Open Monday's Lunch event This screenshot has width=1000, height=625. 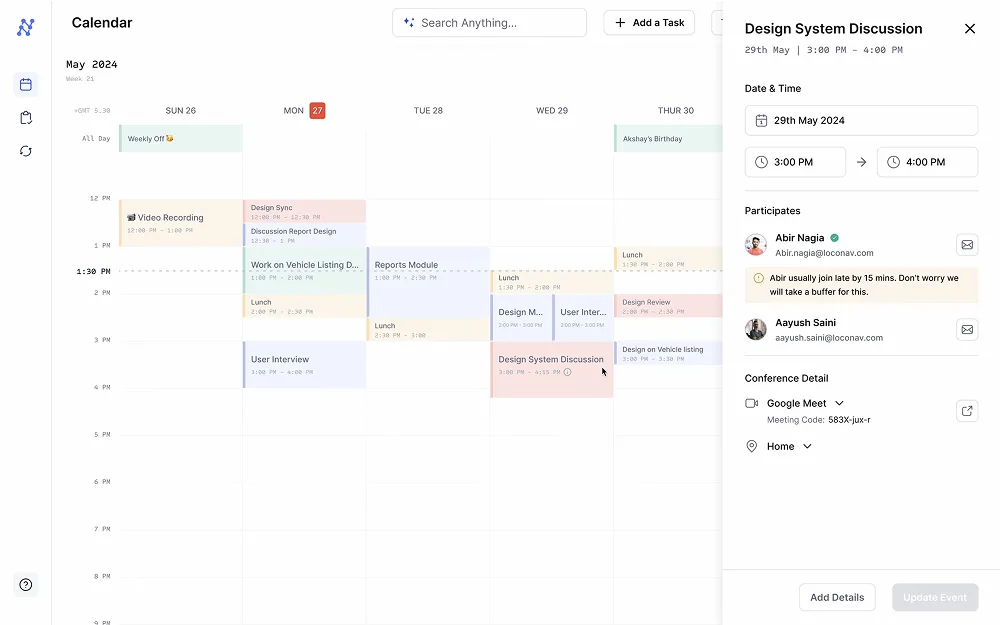(304, 306)
